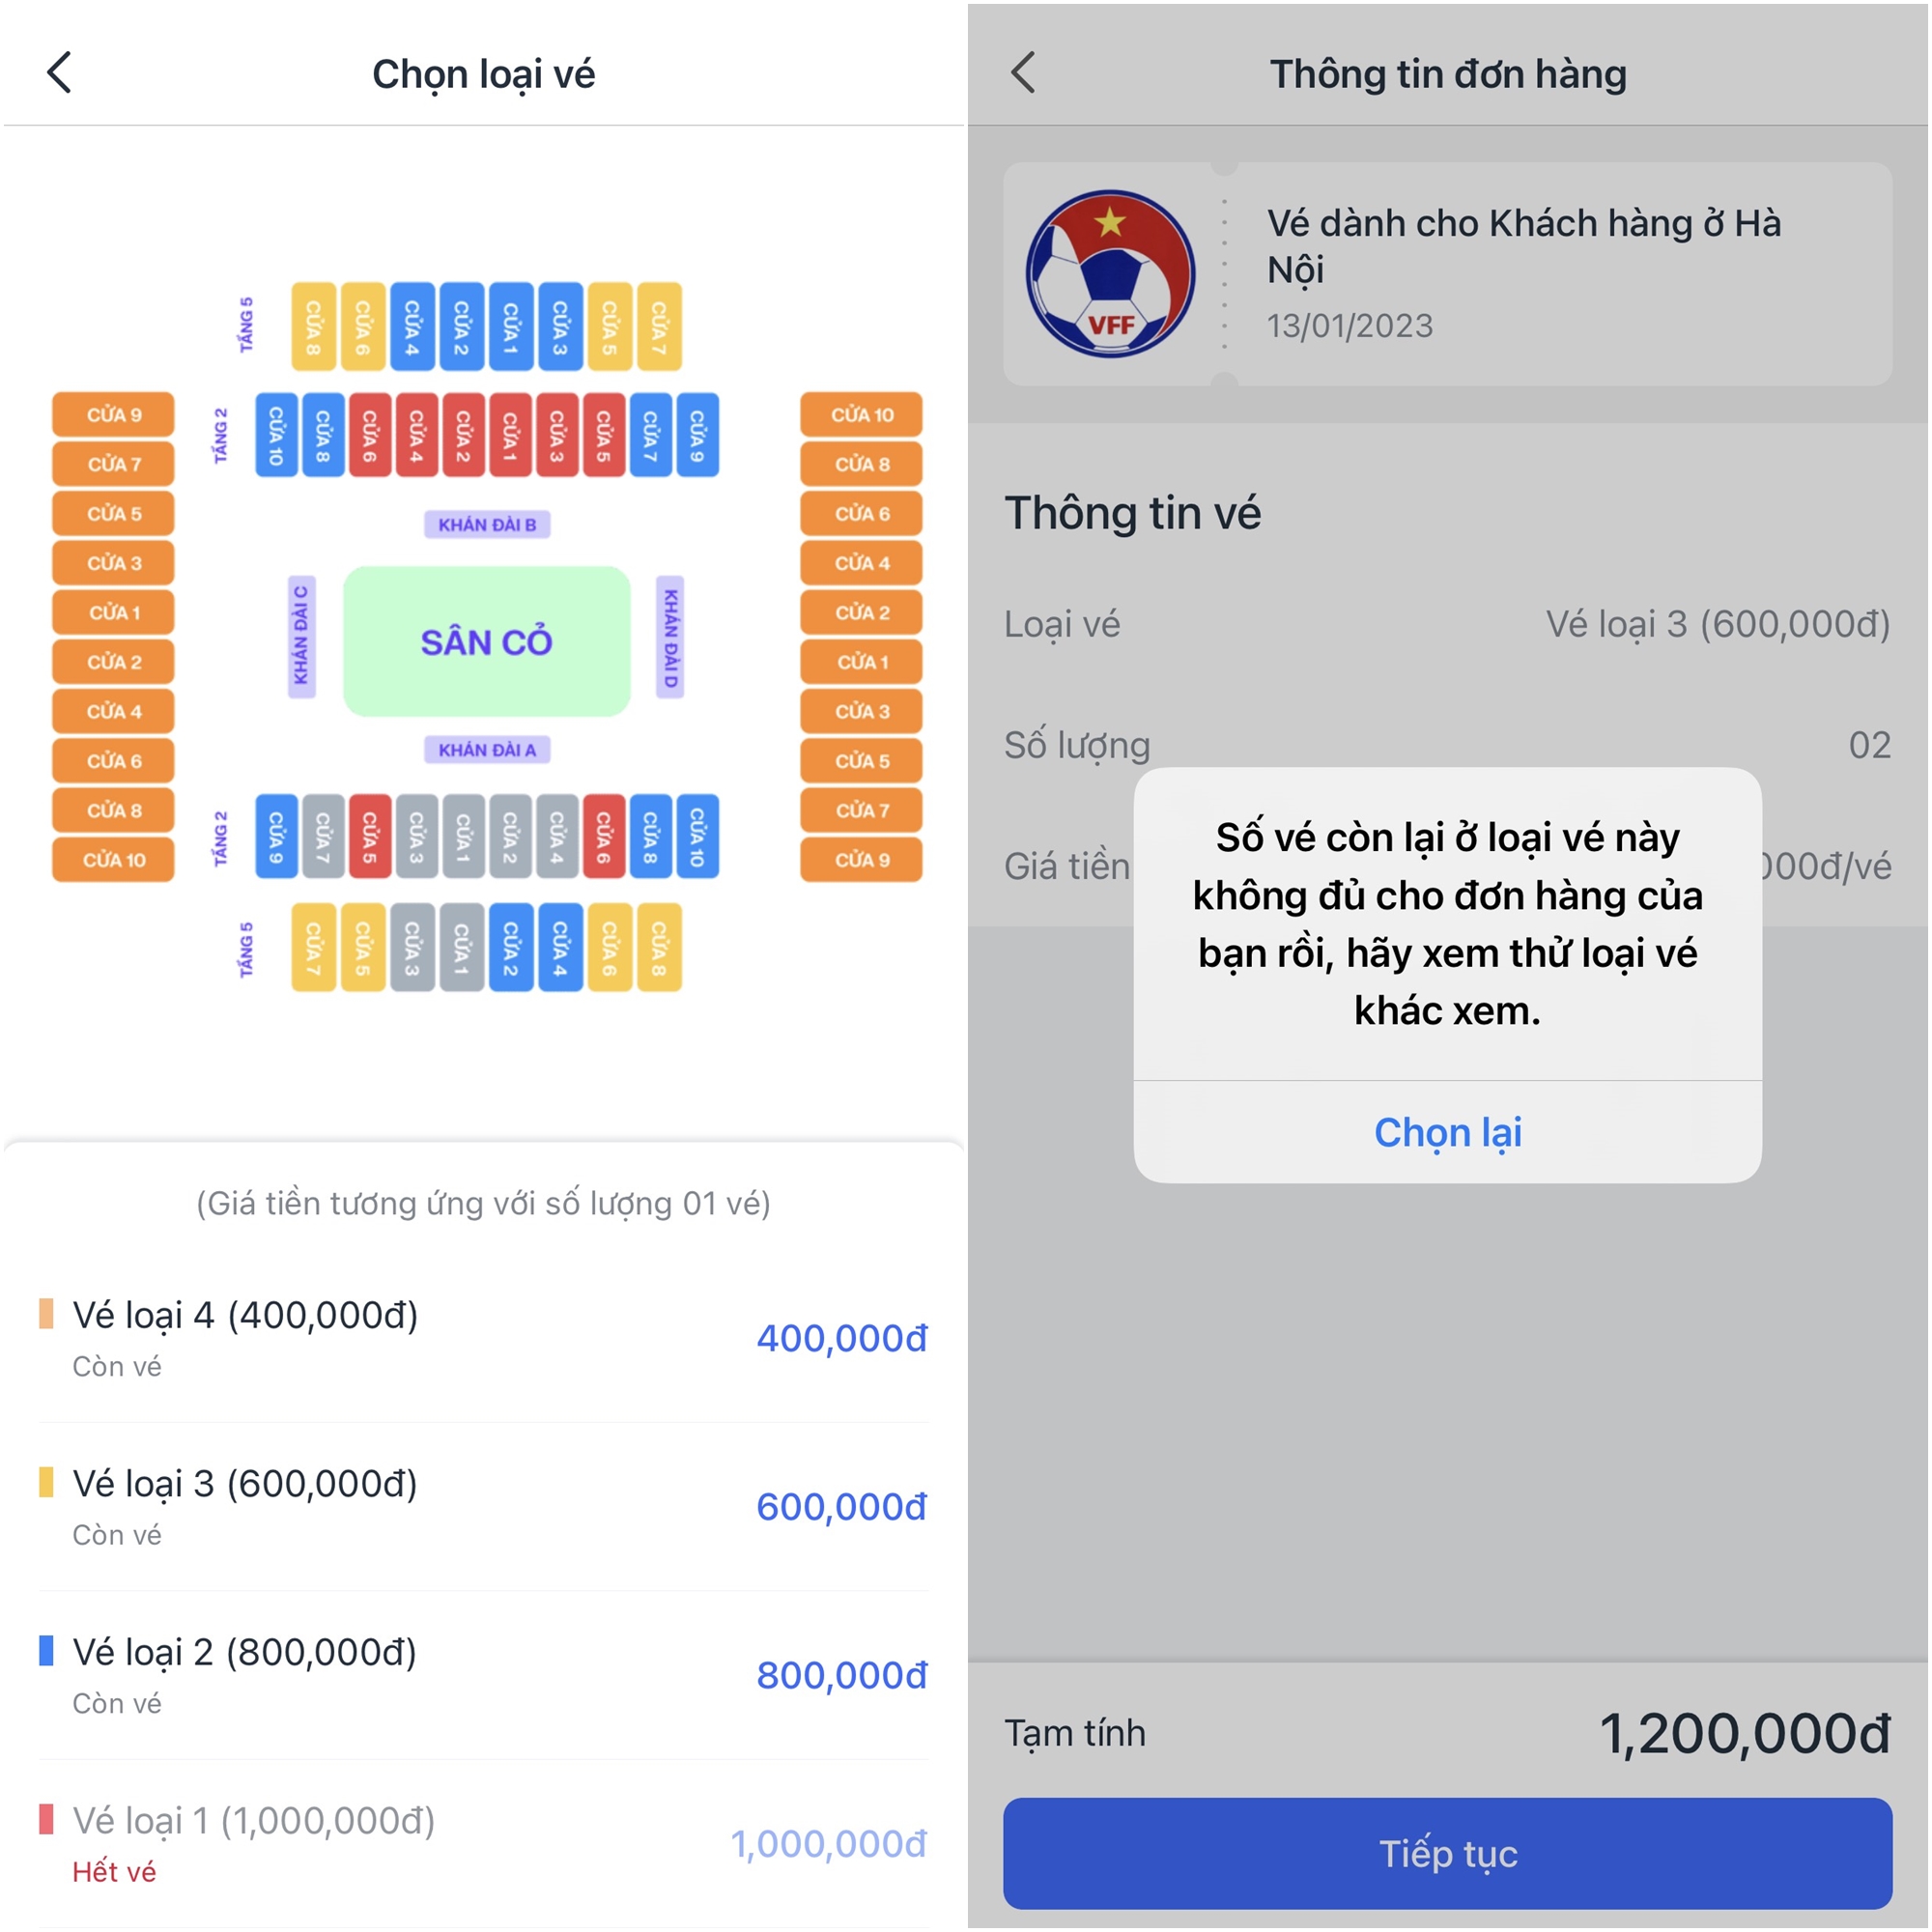Tap the KHÁN ĐÀI C stand label

(x=301, y=637)
